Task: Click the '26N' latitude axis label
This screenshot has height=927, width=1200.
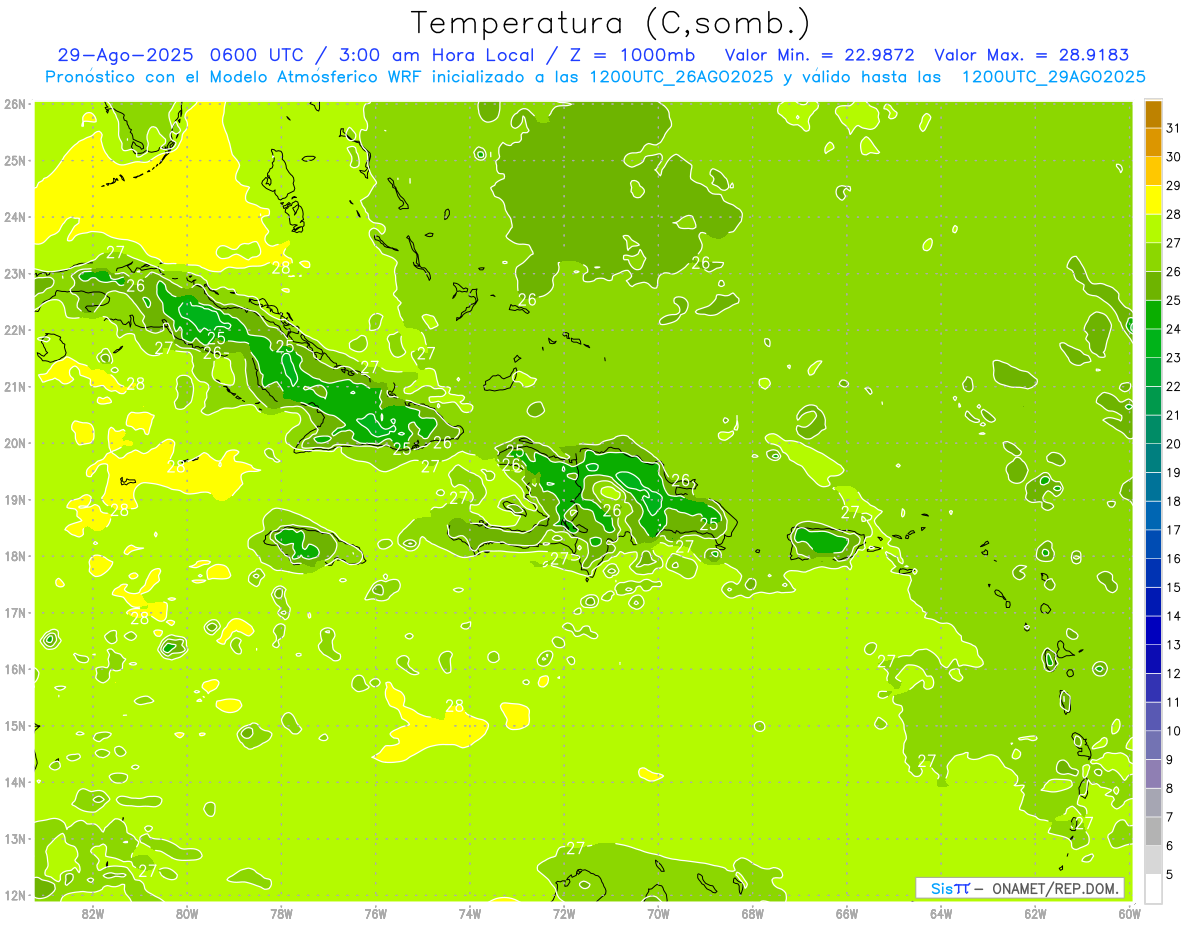Action: click(x=15, y=104)
